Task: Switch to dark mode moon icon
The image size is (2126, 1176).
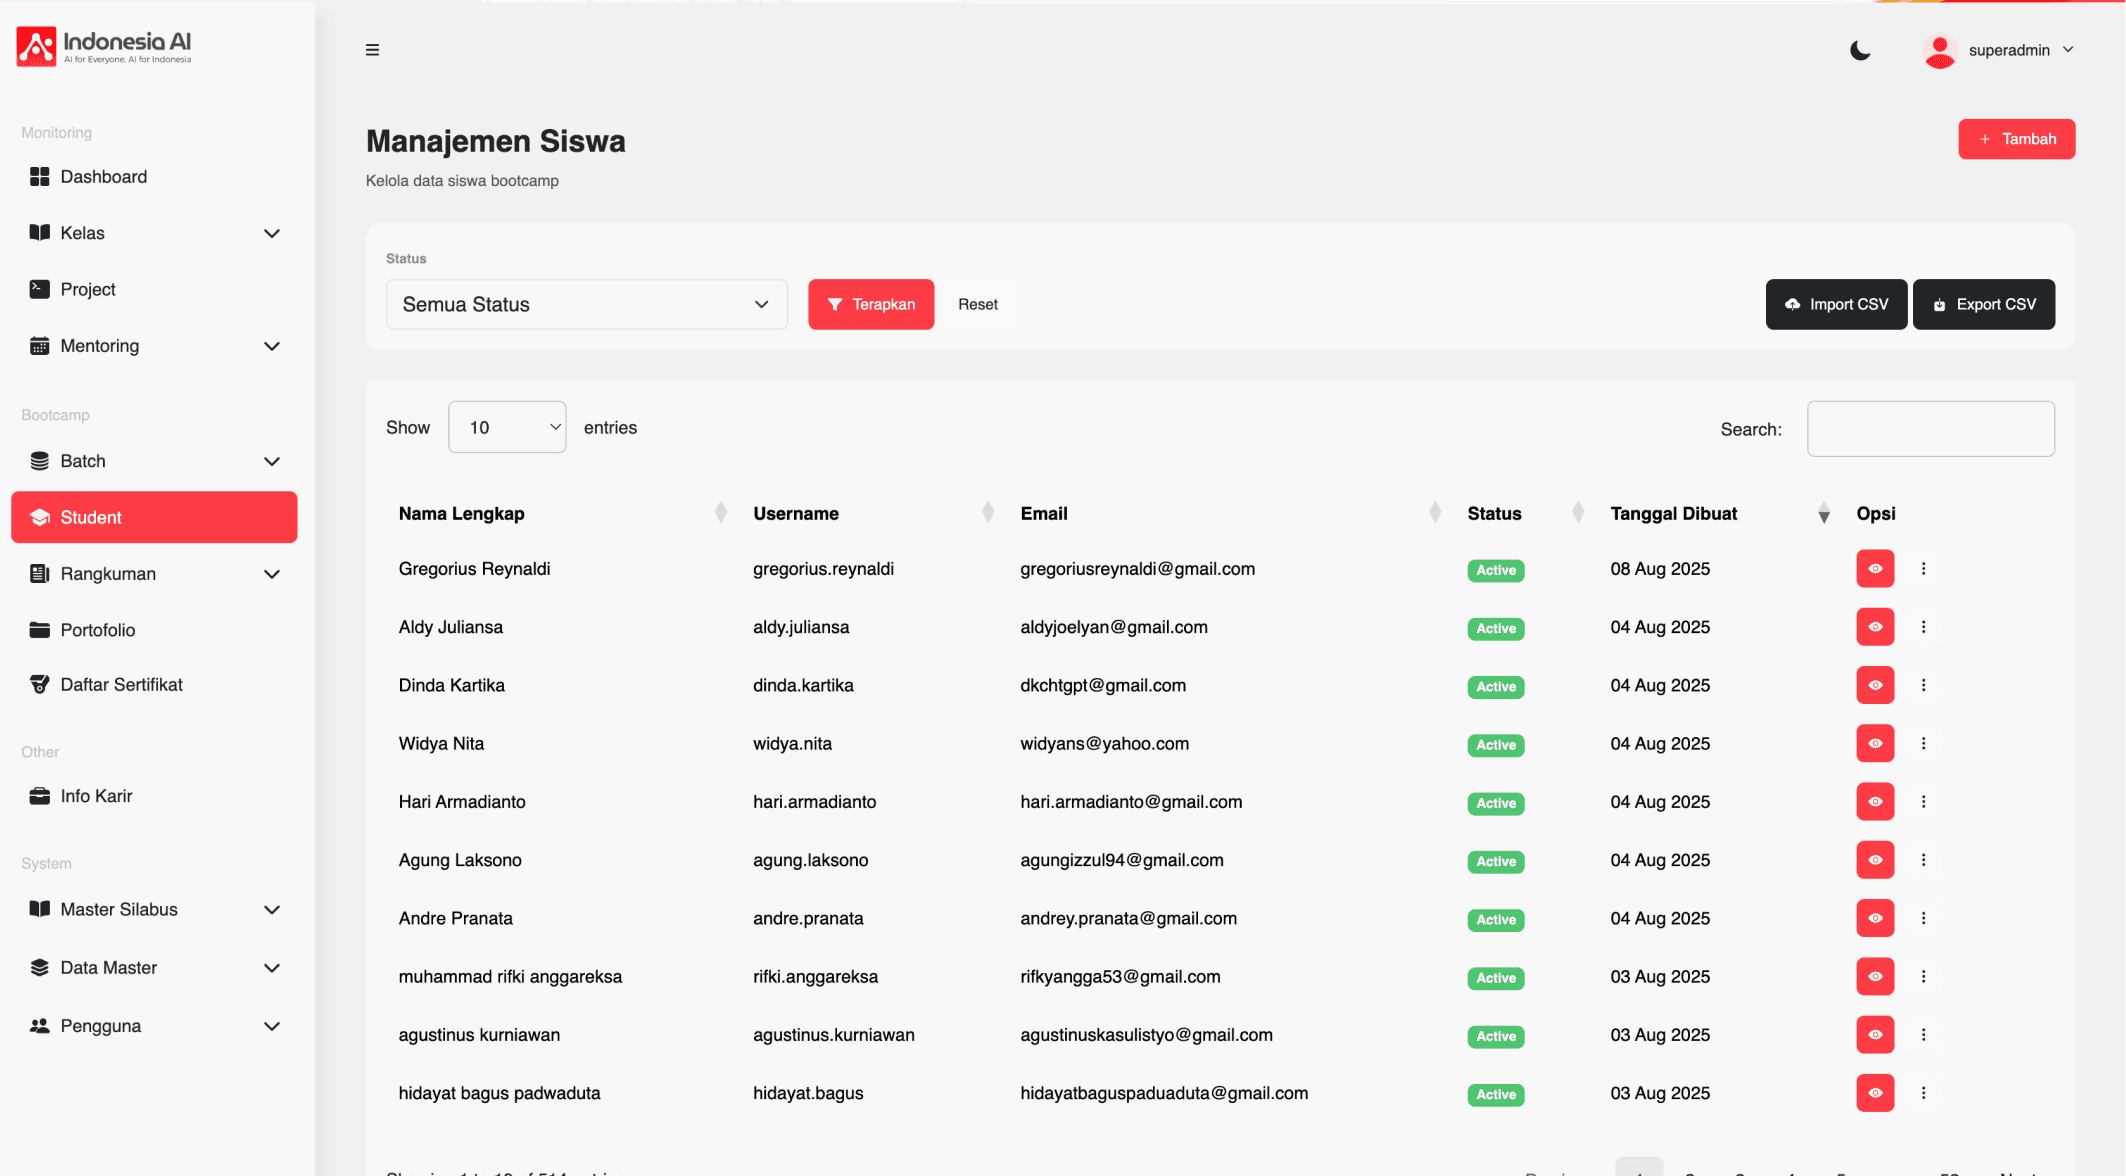Action: [x=1860, y=50]
